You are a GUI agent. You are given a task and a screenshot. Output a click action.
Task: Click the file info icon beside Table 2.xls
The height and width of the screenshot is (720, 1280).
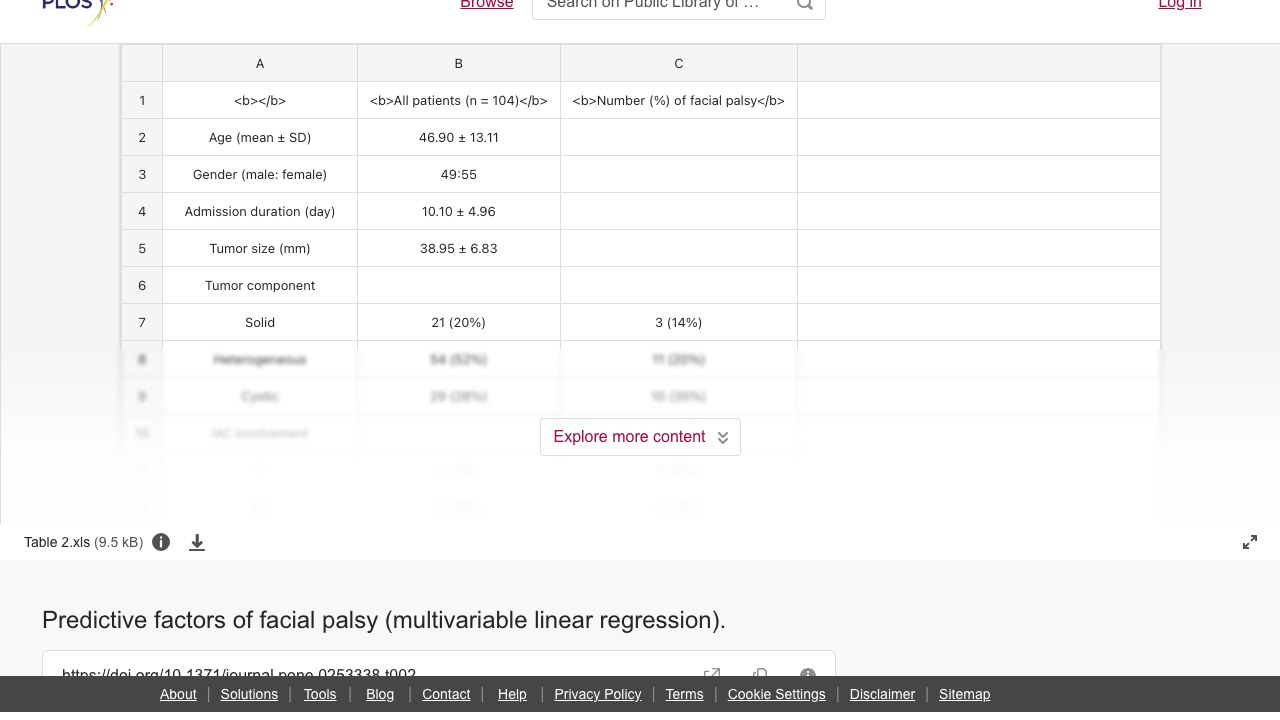click(161, 542)
